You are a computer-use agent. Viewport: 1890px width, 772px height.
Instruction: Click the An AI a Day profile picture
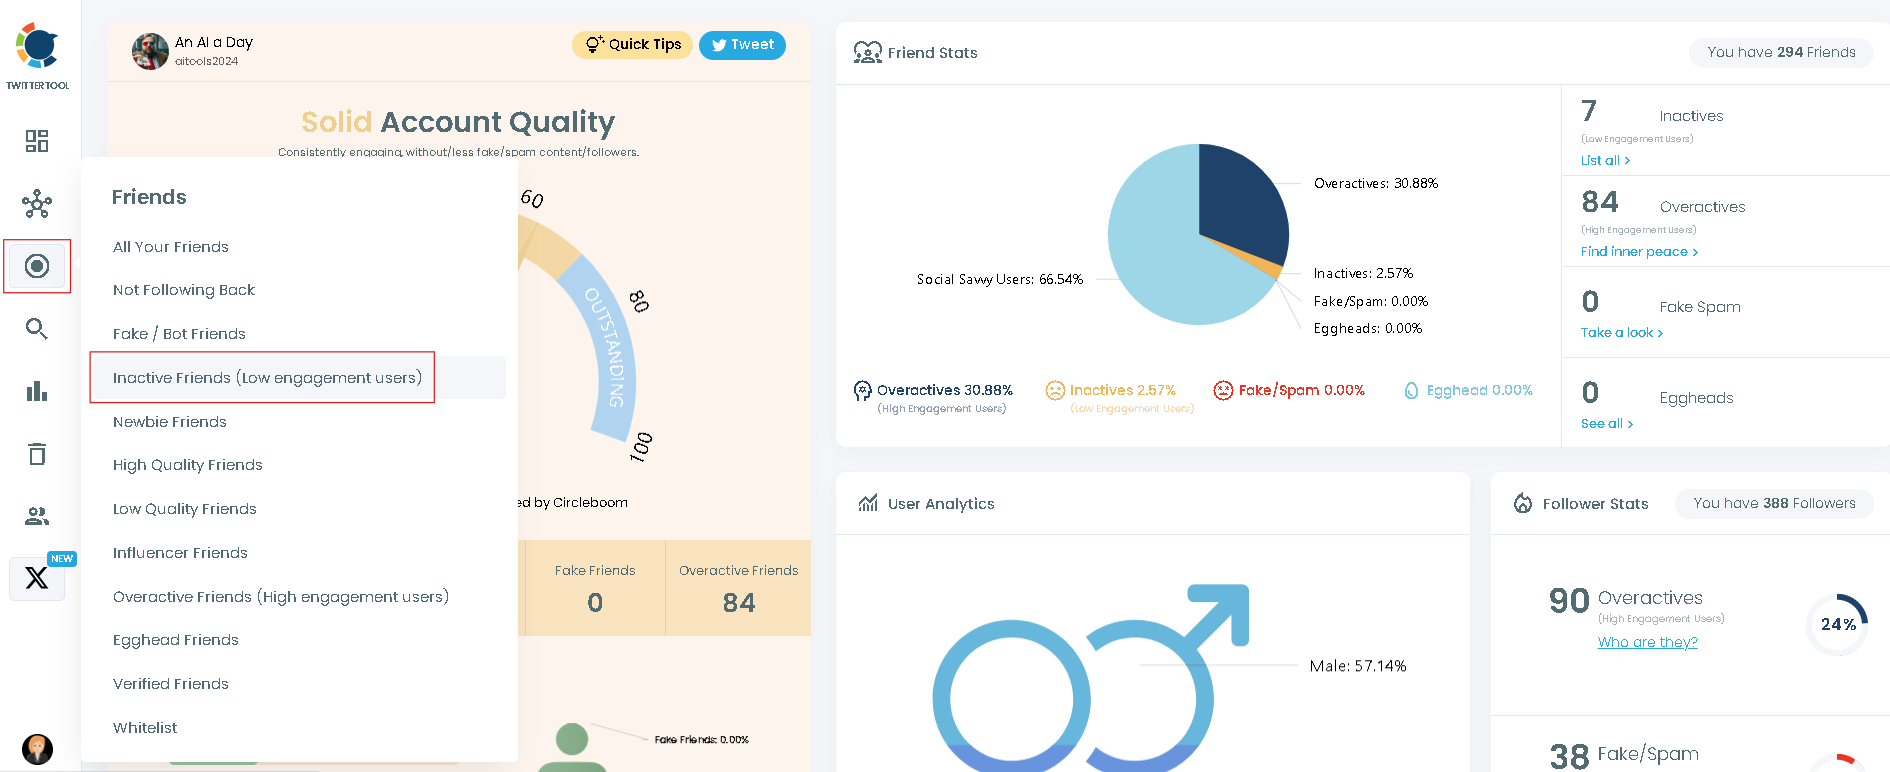click(x=150, y=51)
